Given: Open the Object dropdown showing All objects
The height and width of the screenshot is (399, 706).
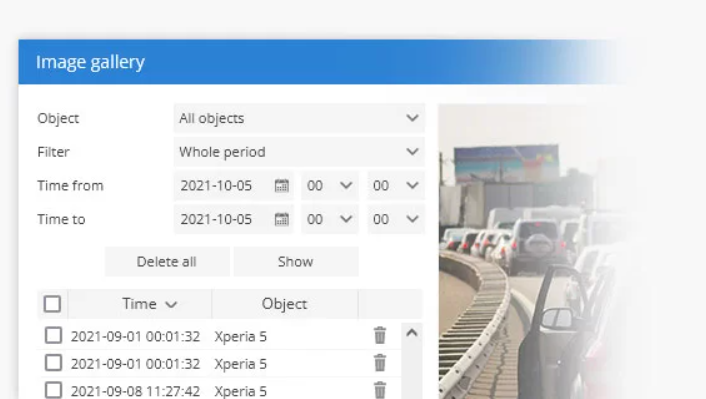Looking at the screenshot, I should [x=299, y=118].
